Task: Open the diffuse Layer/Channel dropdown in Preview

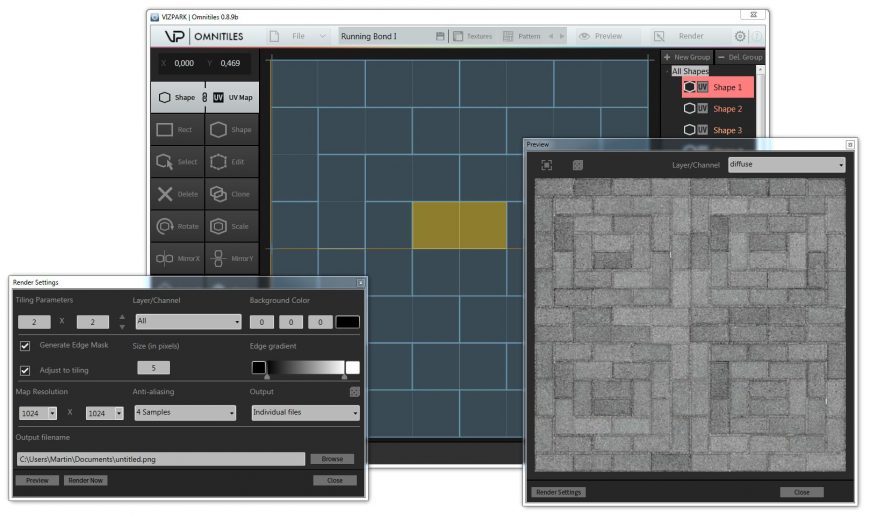Action: click(x=786, y=165)
